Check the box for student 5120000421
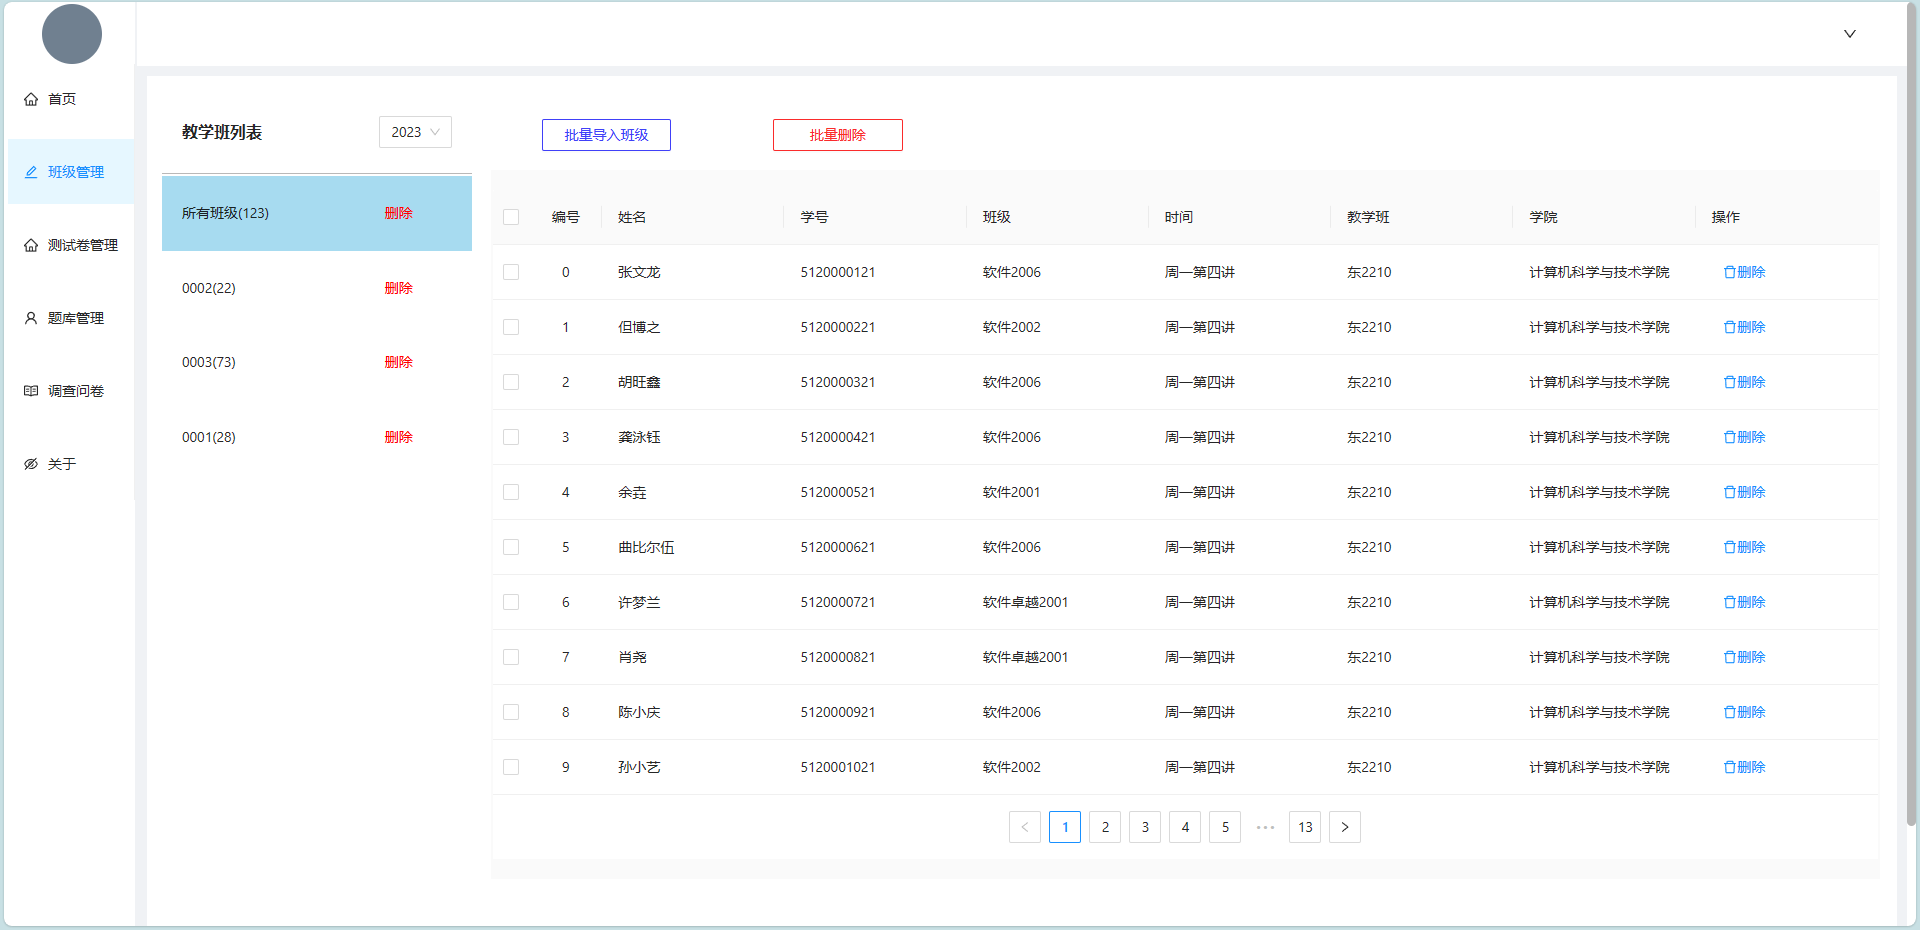 coord(511,437)
